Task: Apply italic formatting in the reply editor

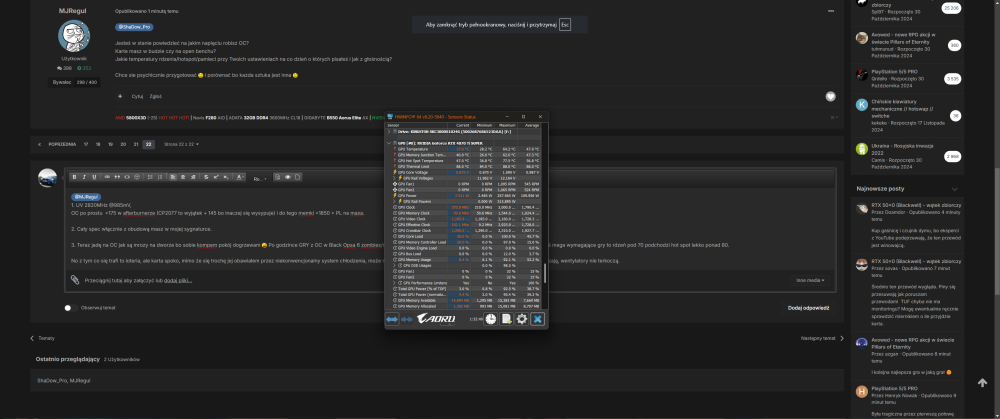Action: pyautogui.click(x=84, y=177)
